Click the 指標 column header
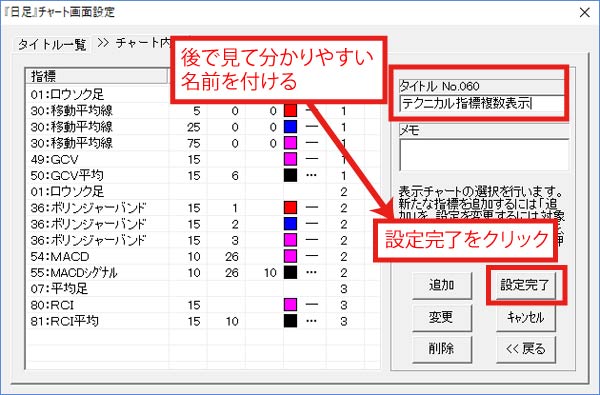 point(97,76)
